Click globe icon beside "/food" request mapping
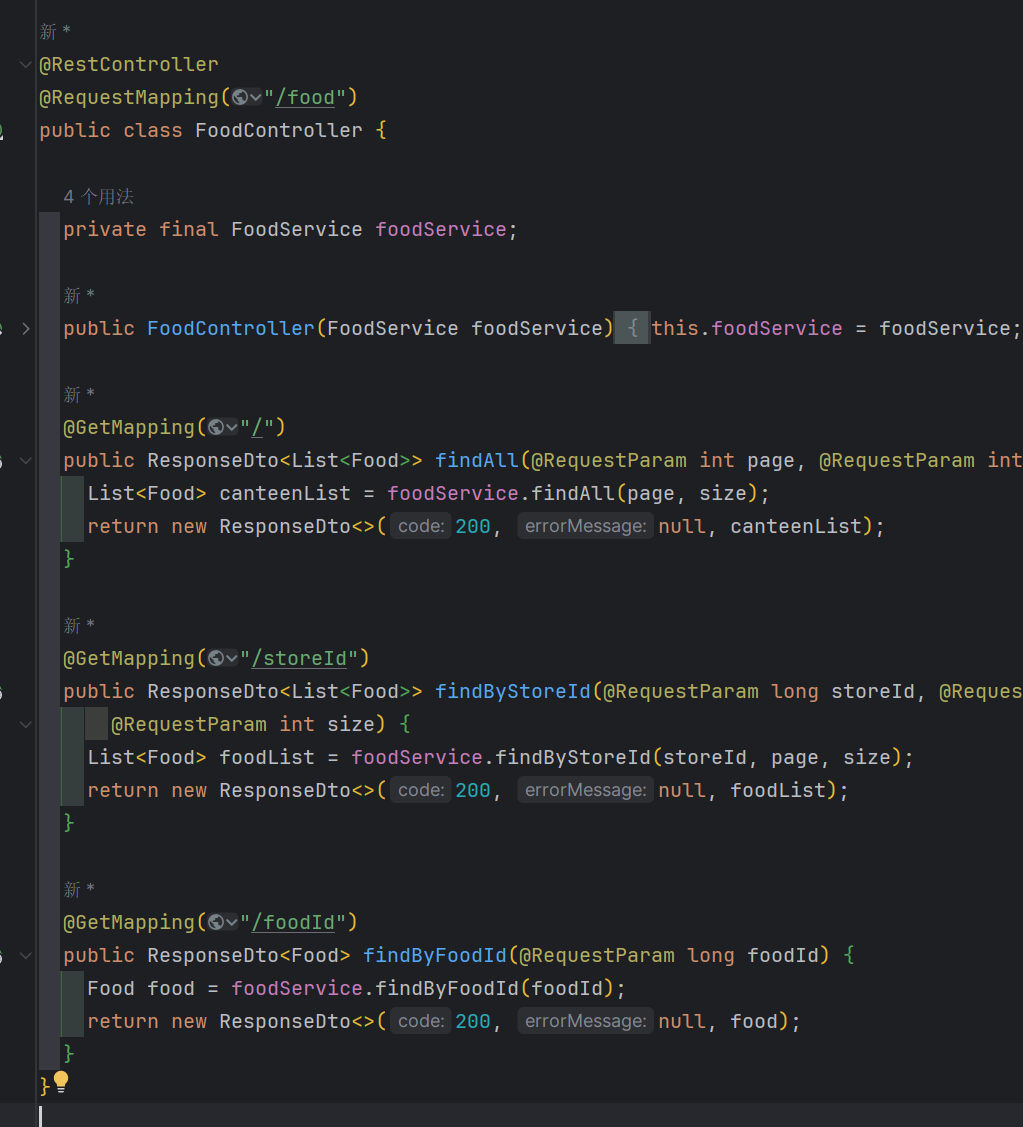The height and width of the screenshot is (1127, 1023). (240, 97)
